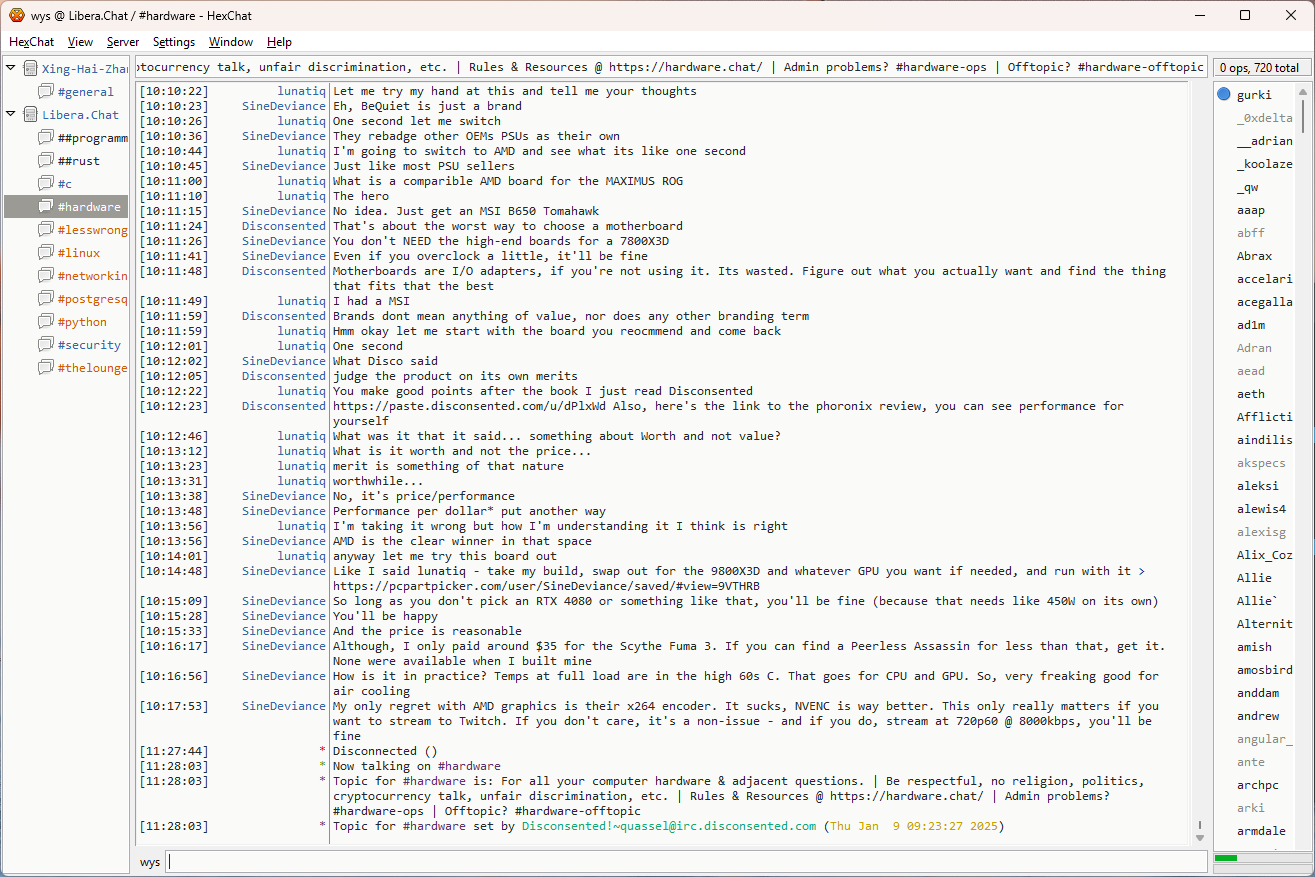Open the Server menu

[x=123, y=42]
